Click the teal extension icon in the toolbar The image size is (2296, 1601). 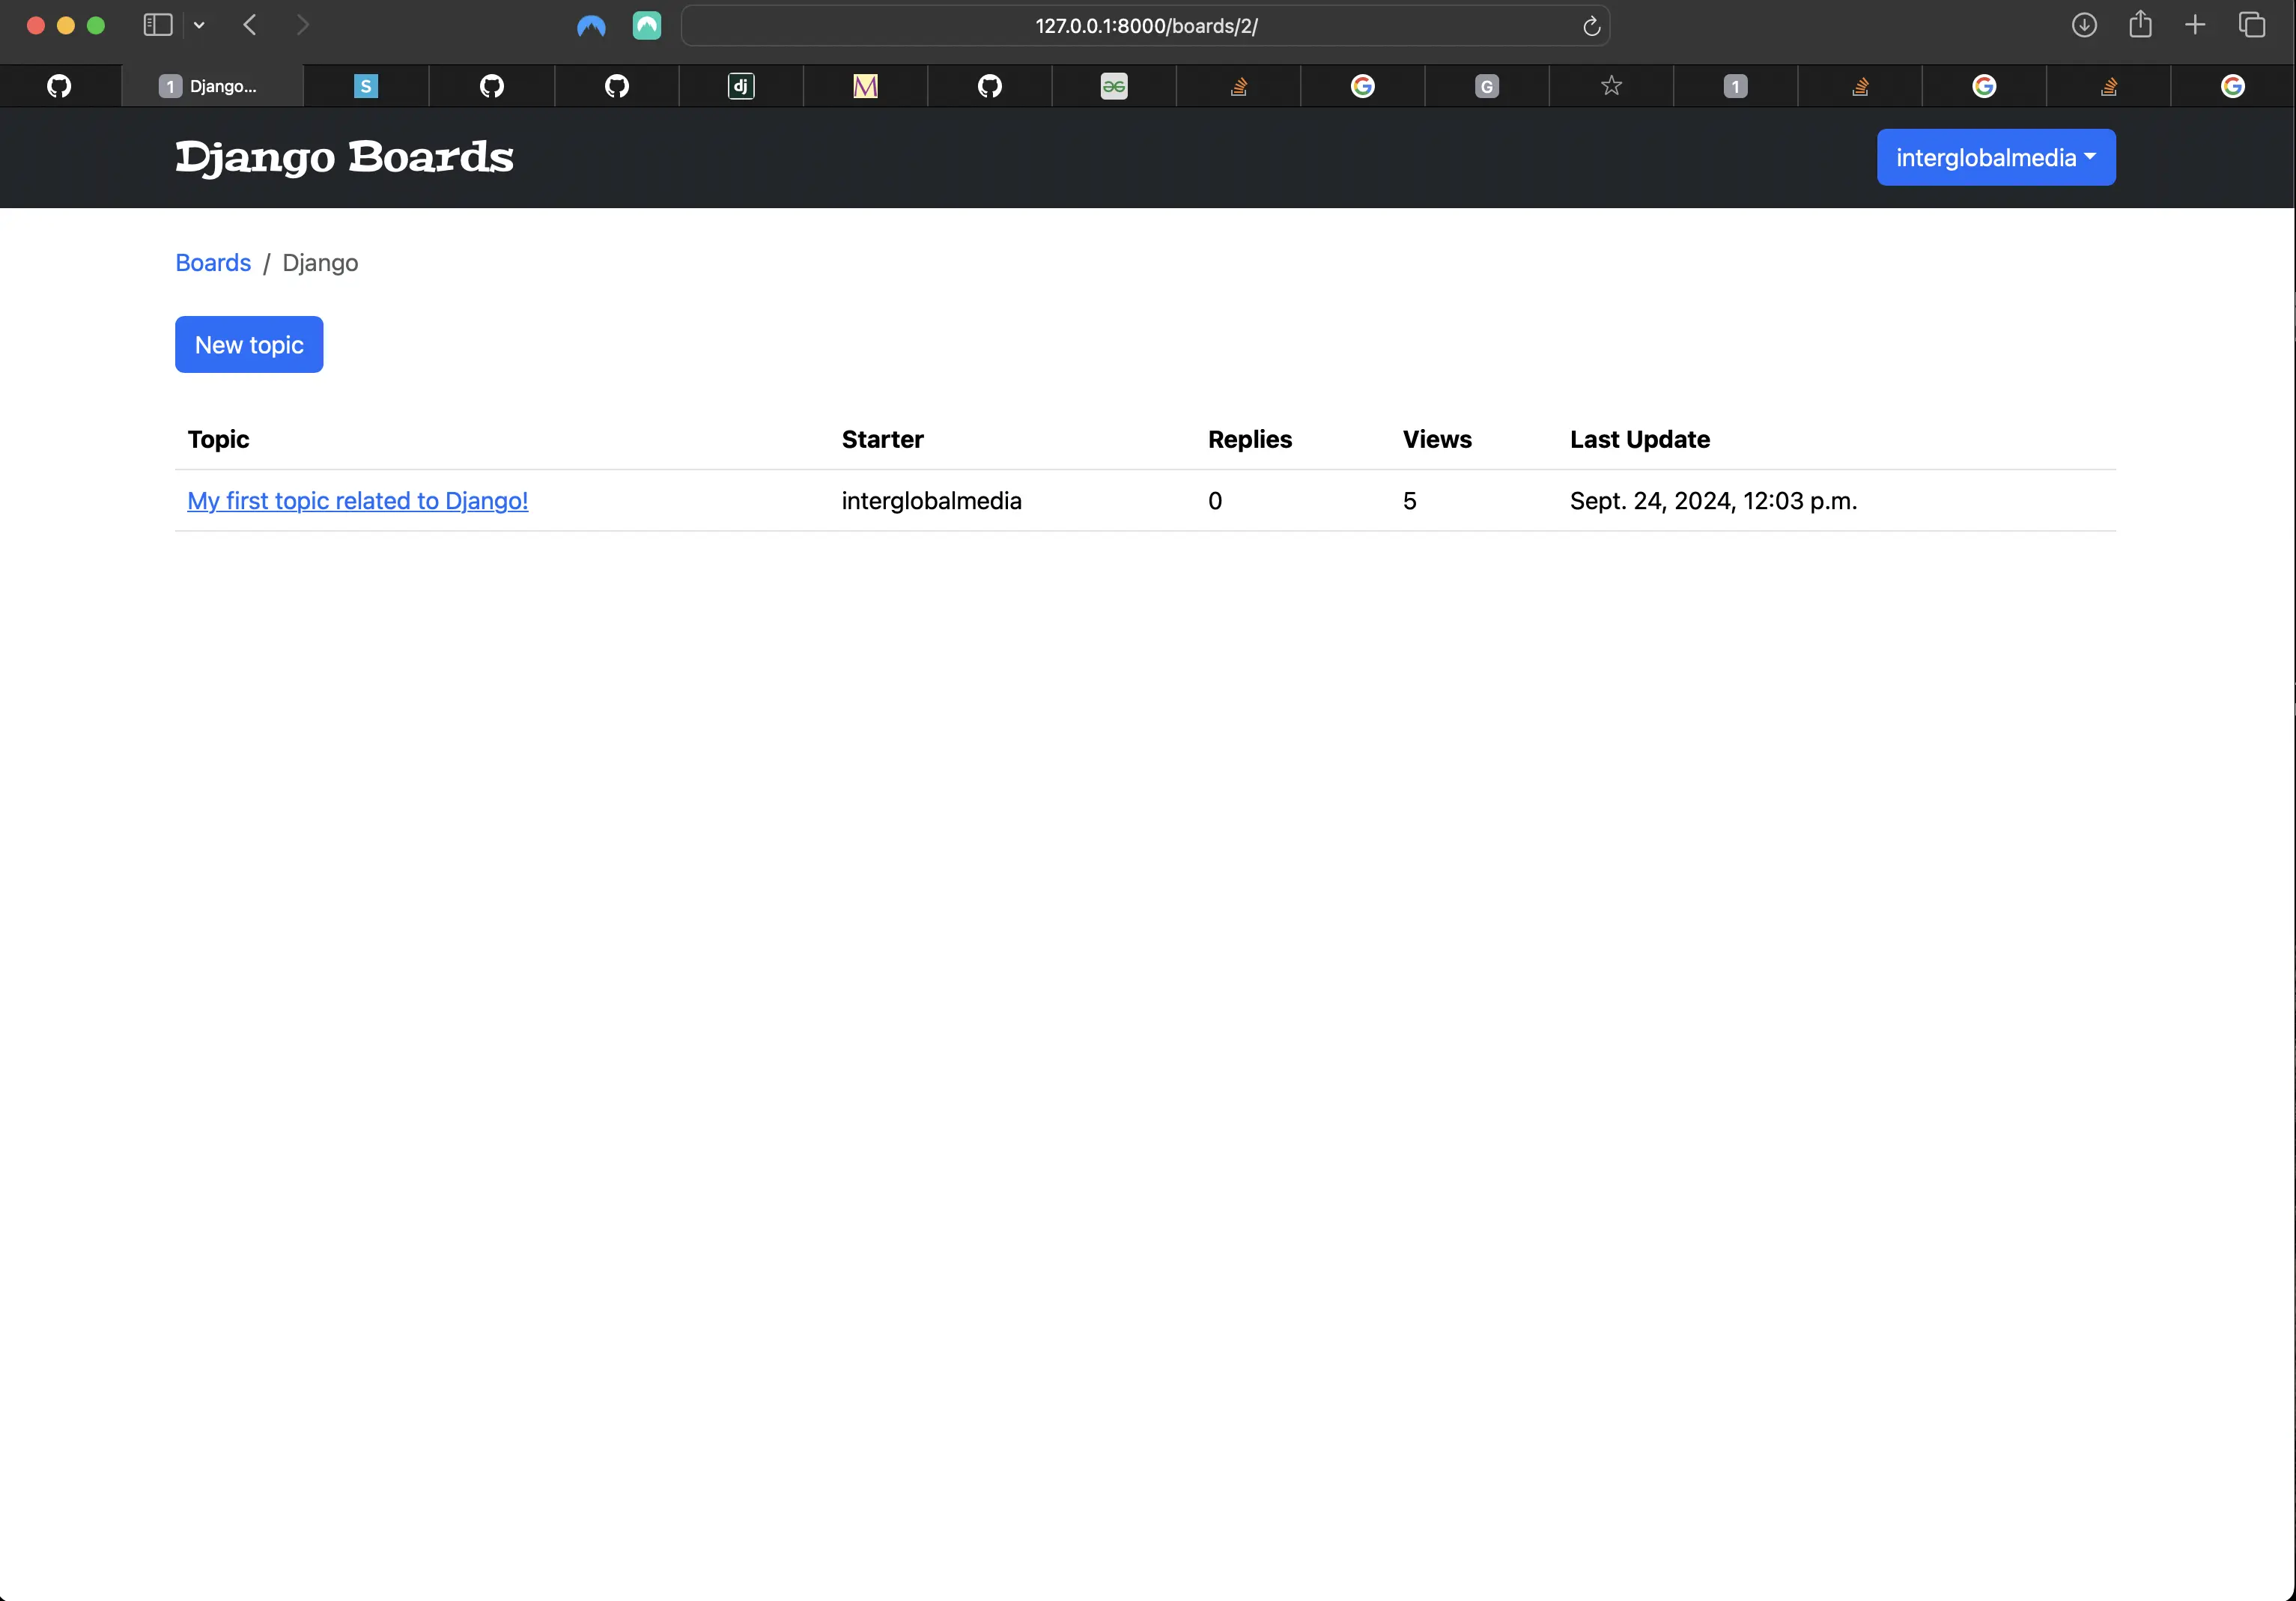pos(647,26)
